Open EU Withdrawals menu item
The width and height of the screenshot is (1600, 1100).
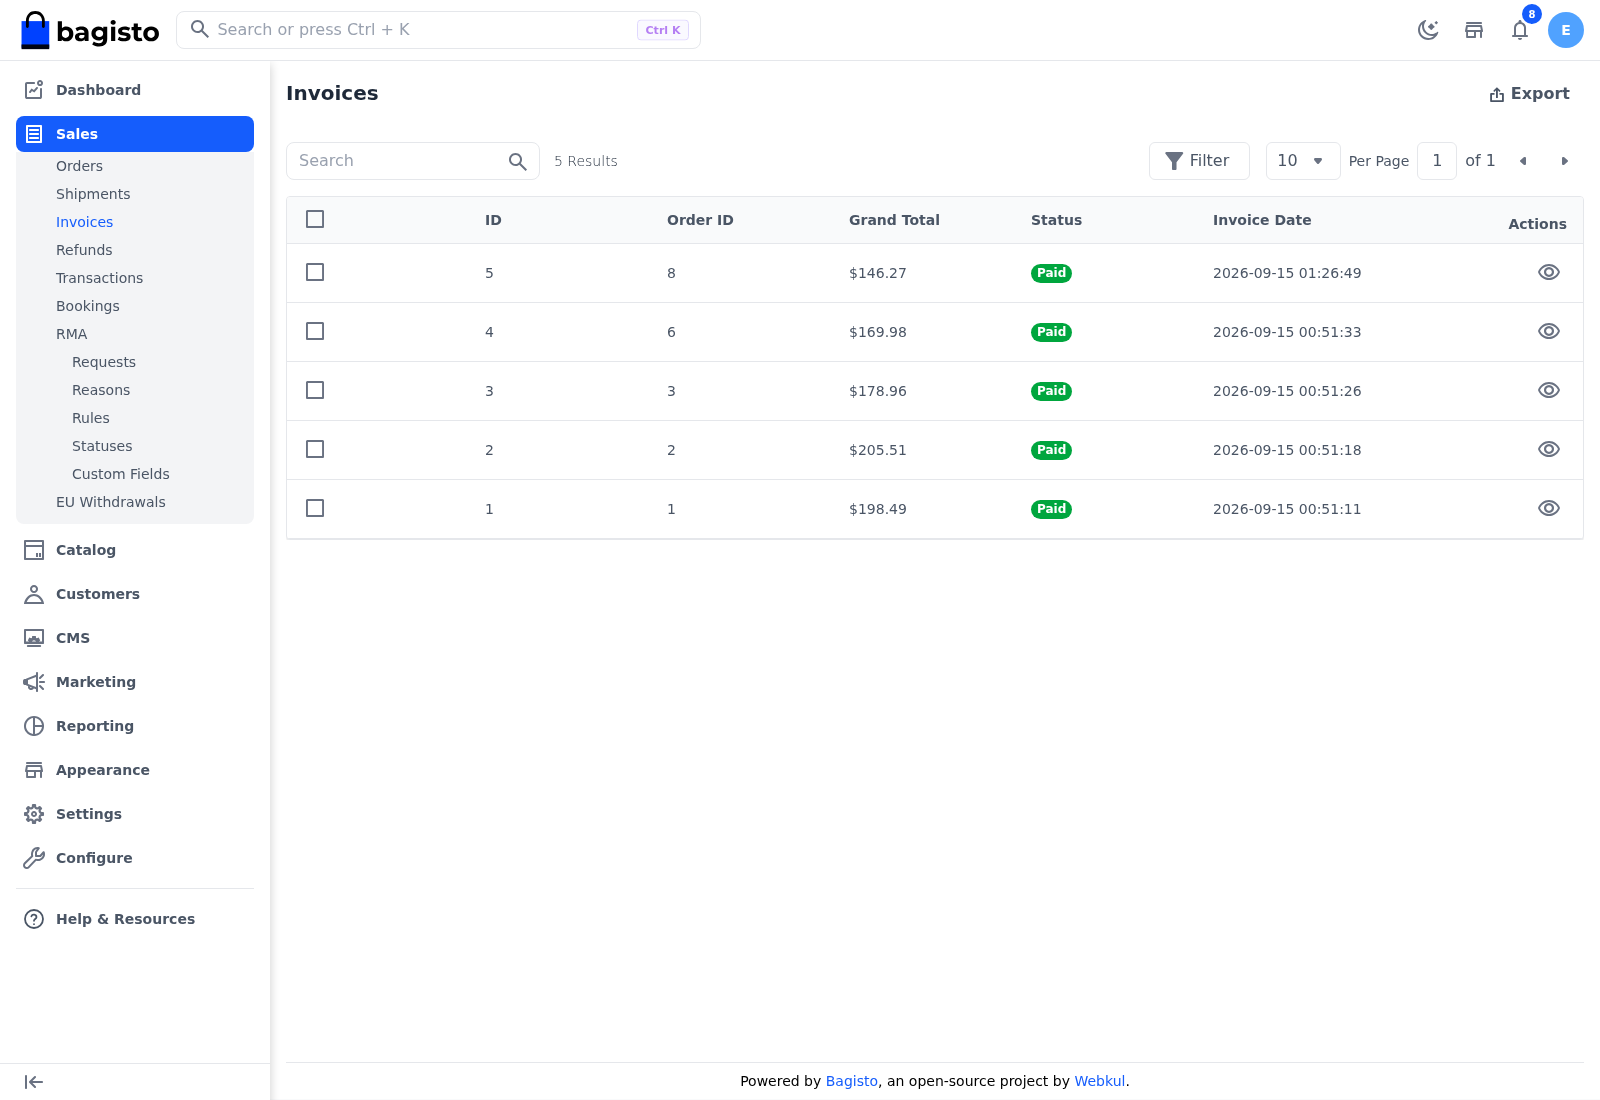[111, 502]
